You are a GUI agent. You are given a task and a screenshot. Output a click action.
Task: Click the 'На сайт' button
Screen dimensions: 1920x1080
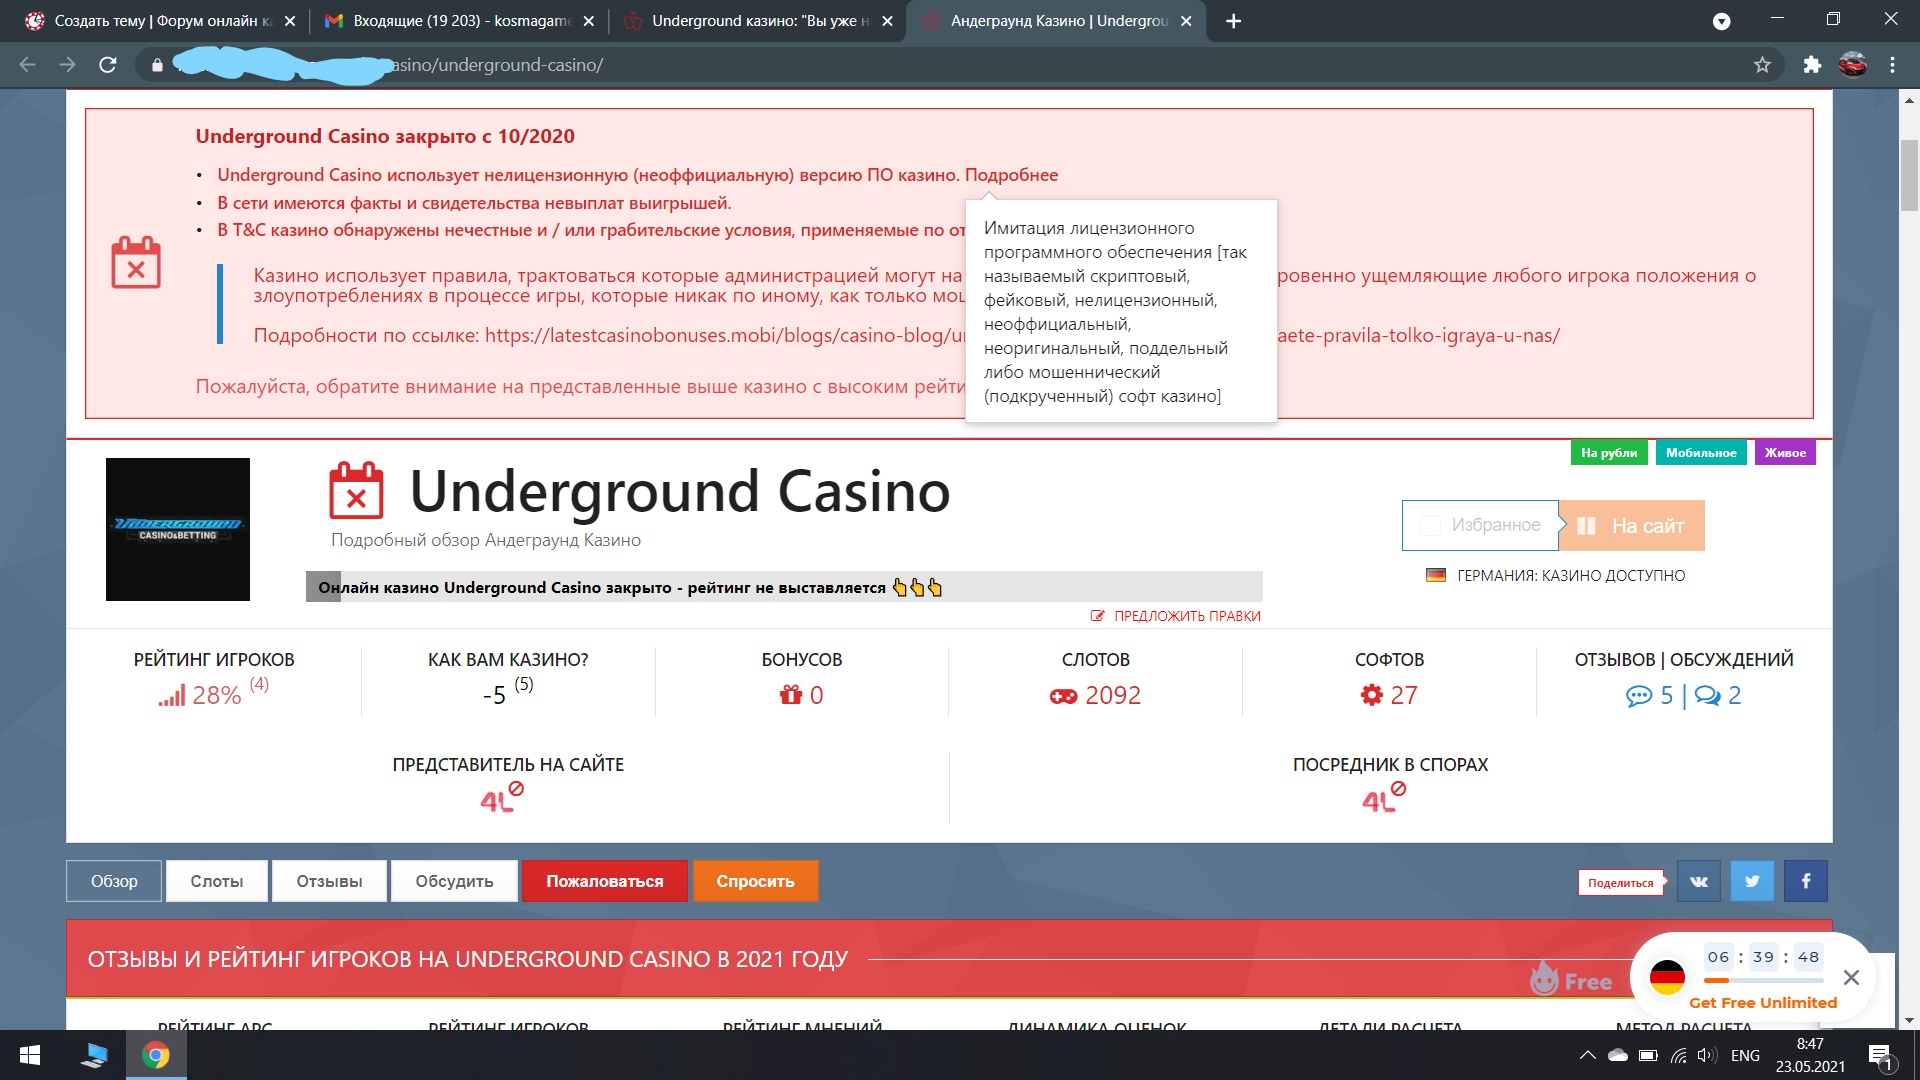(x=1632, y=526)
